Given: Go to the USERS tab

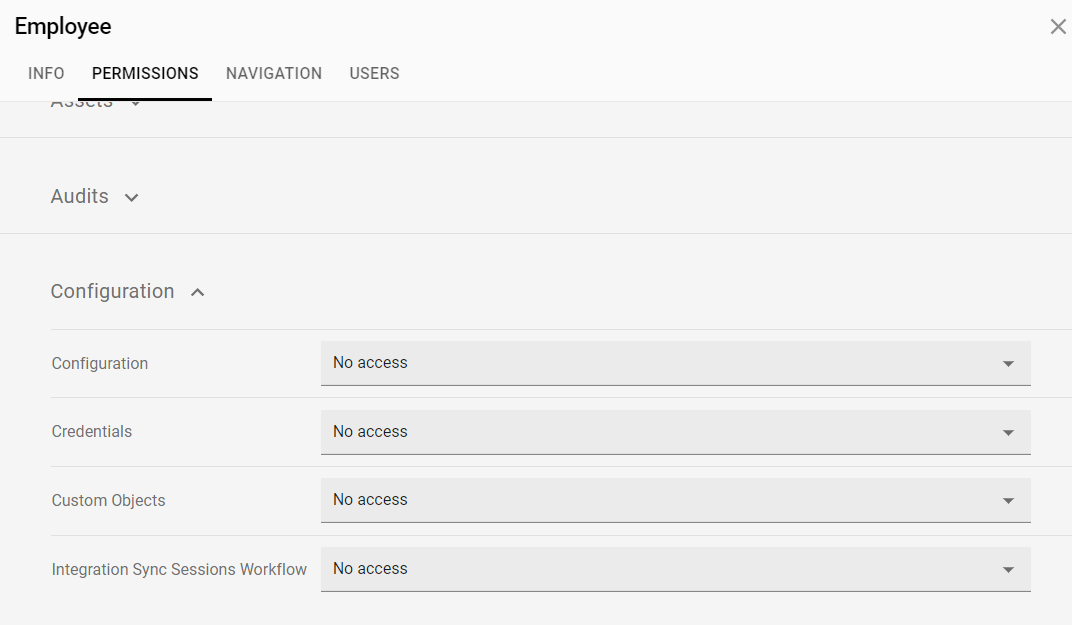Looking at the screenshot, I should 374,73.
